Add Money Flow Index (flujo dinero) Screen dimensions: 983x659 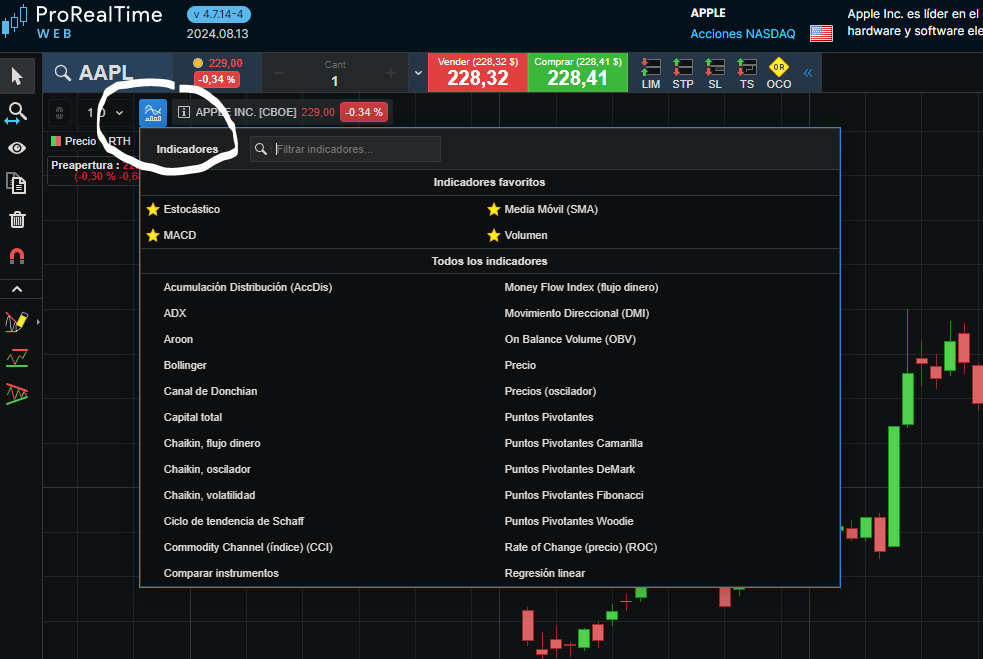(581, 287)
